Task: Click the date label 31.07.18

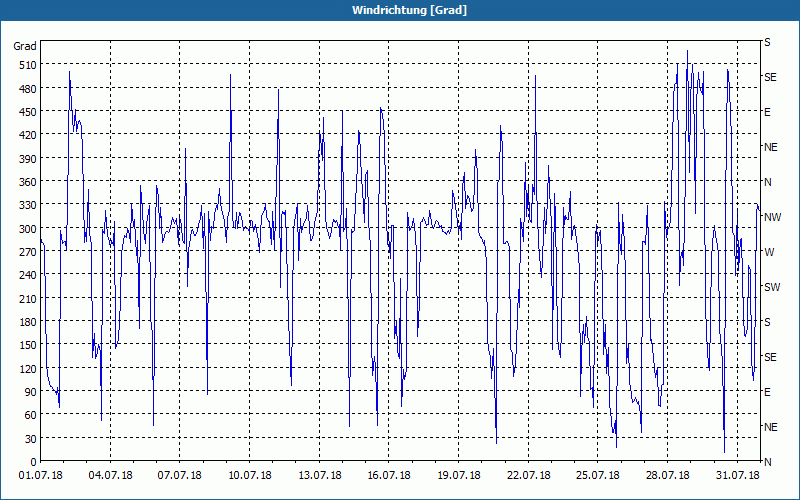Action: pyautogui.click(x=737, y=476)
